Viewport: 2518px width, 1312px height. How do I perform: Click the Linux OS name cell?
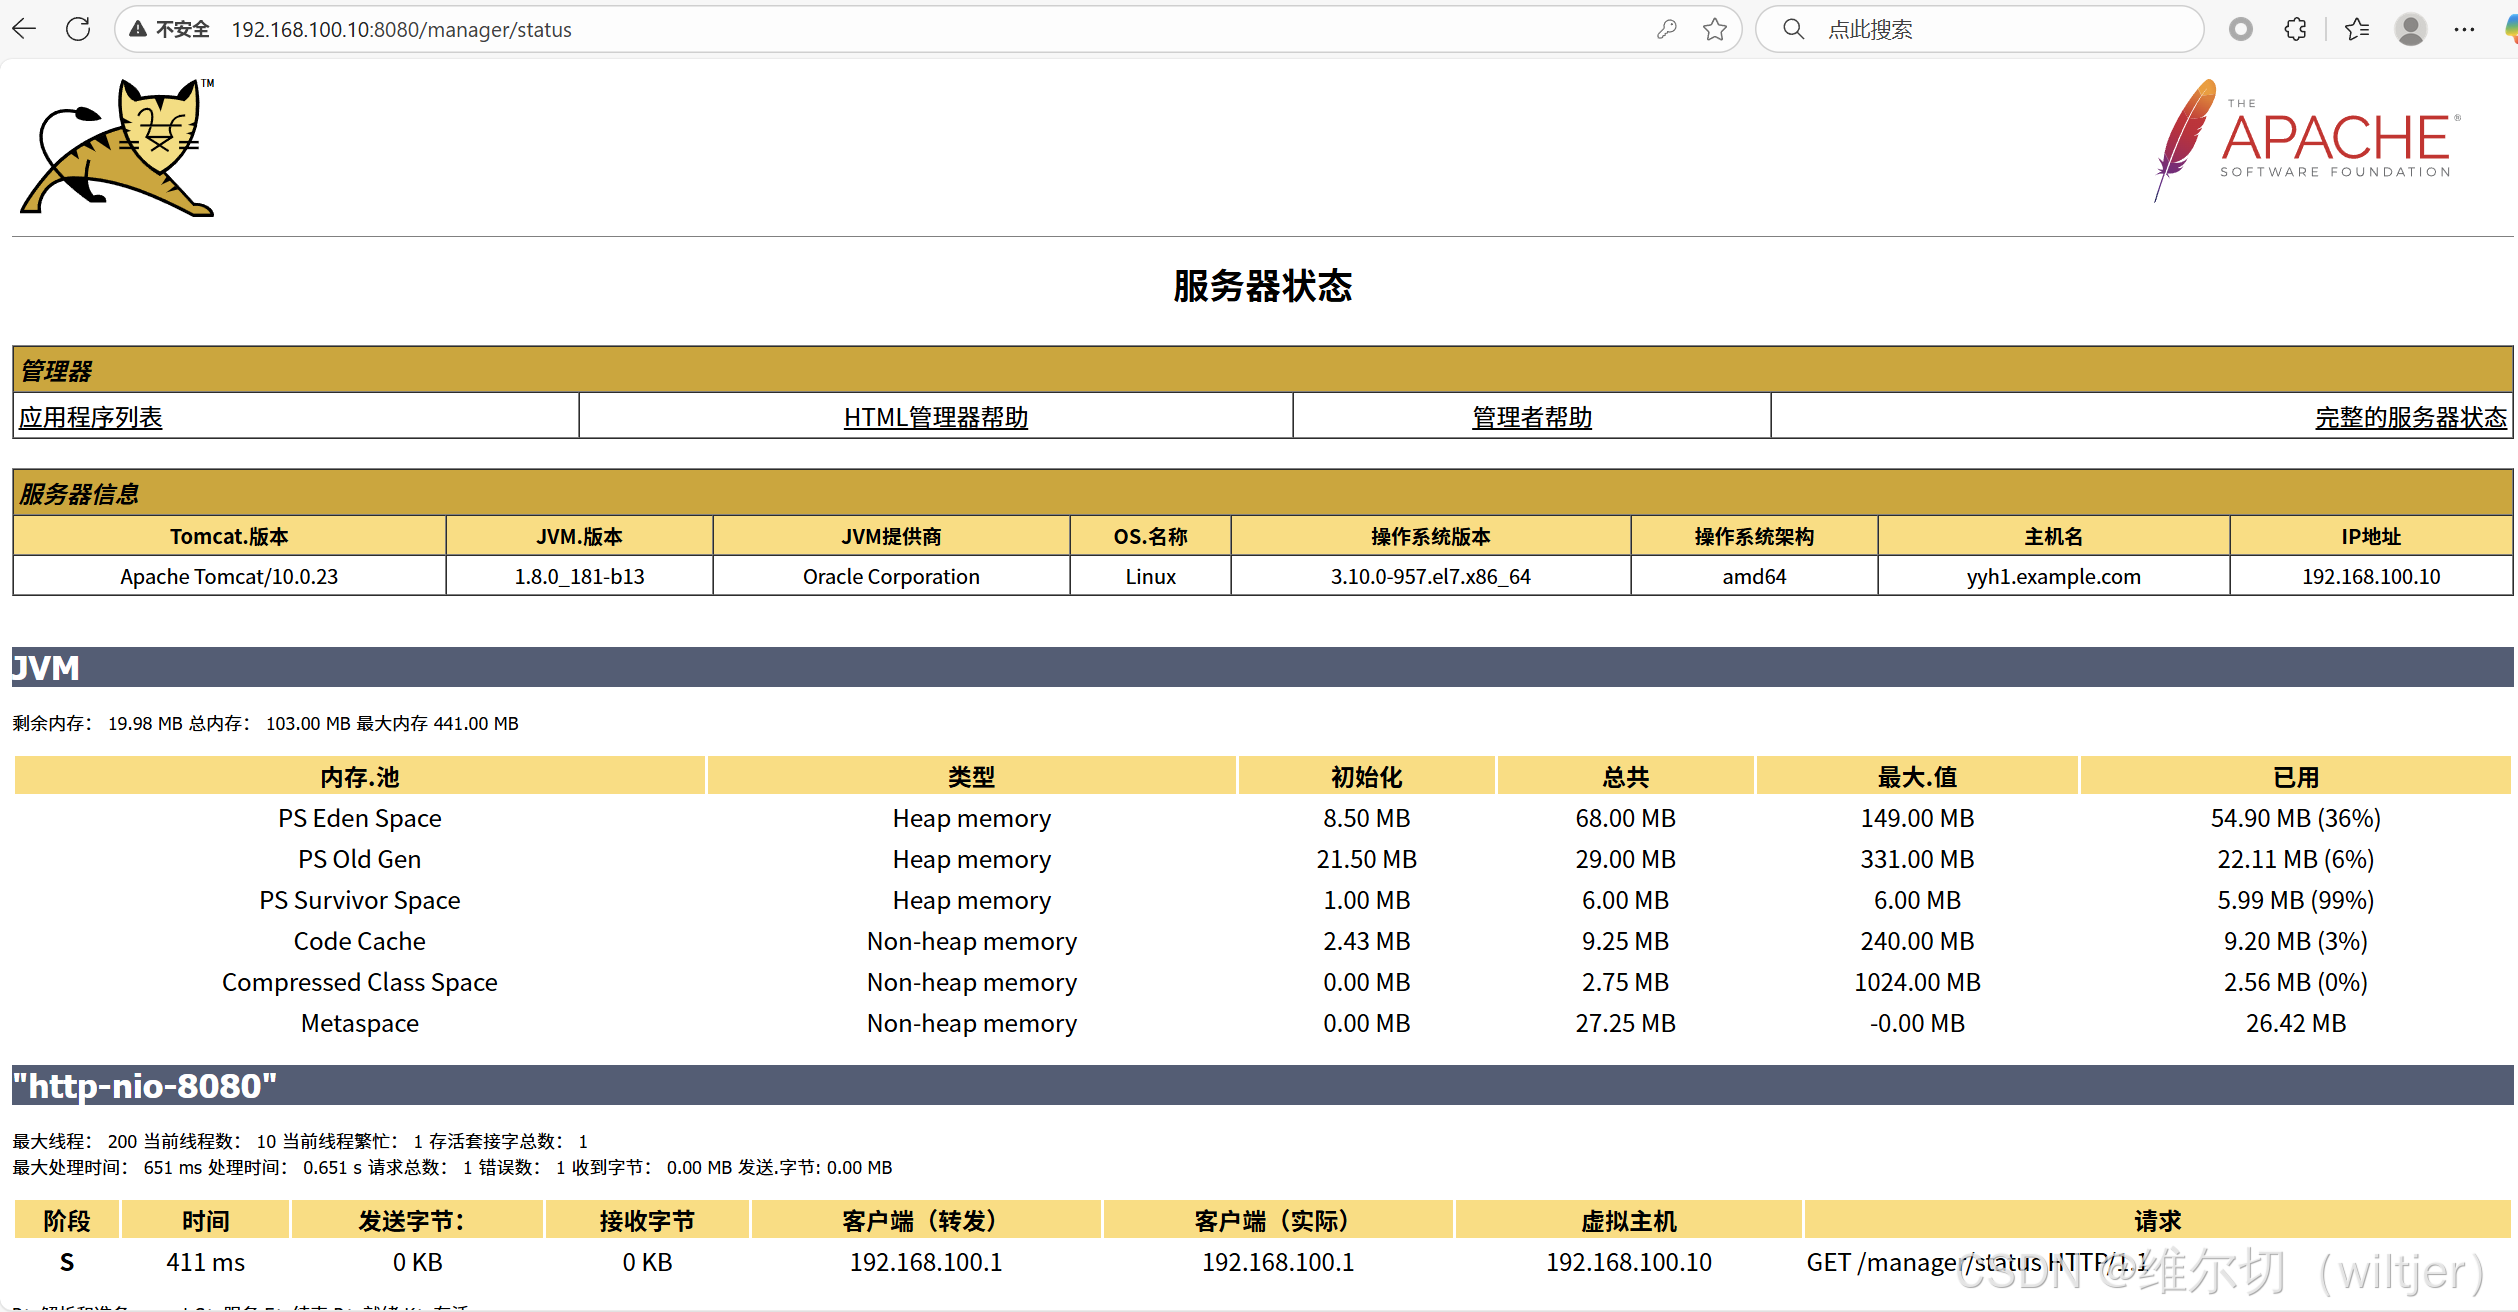pos(1150,576)
